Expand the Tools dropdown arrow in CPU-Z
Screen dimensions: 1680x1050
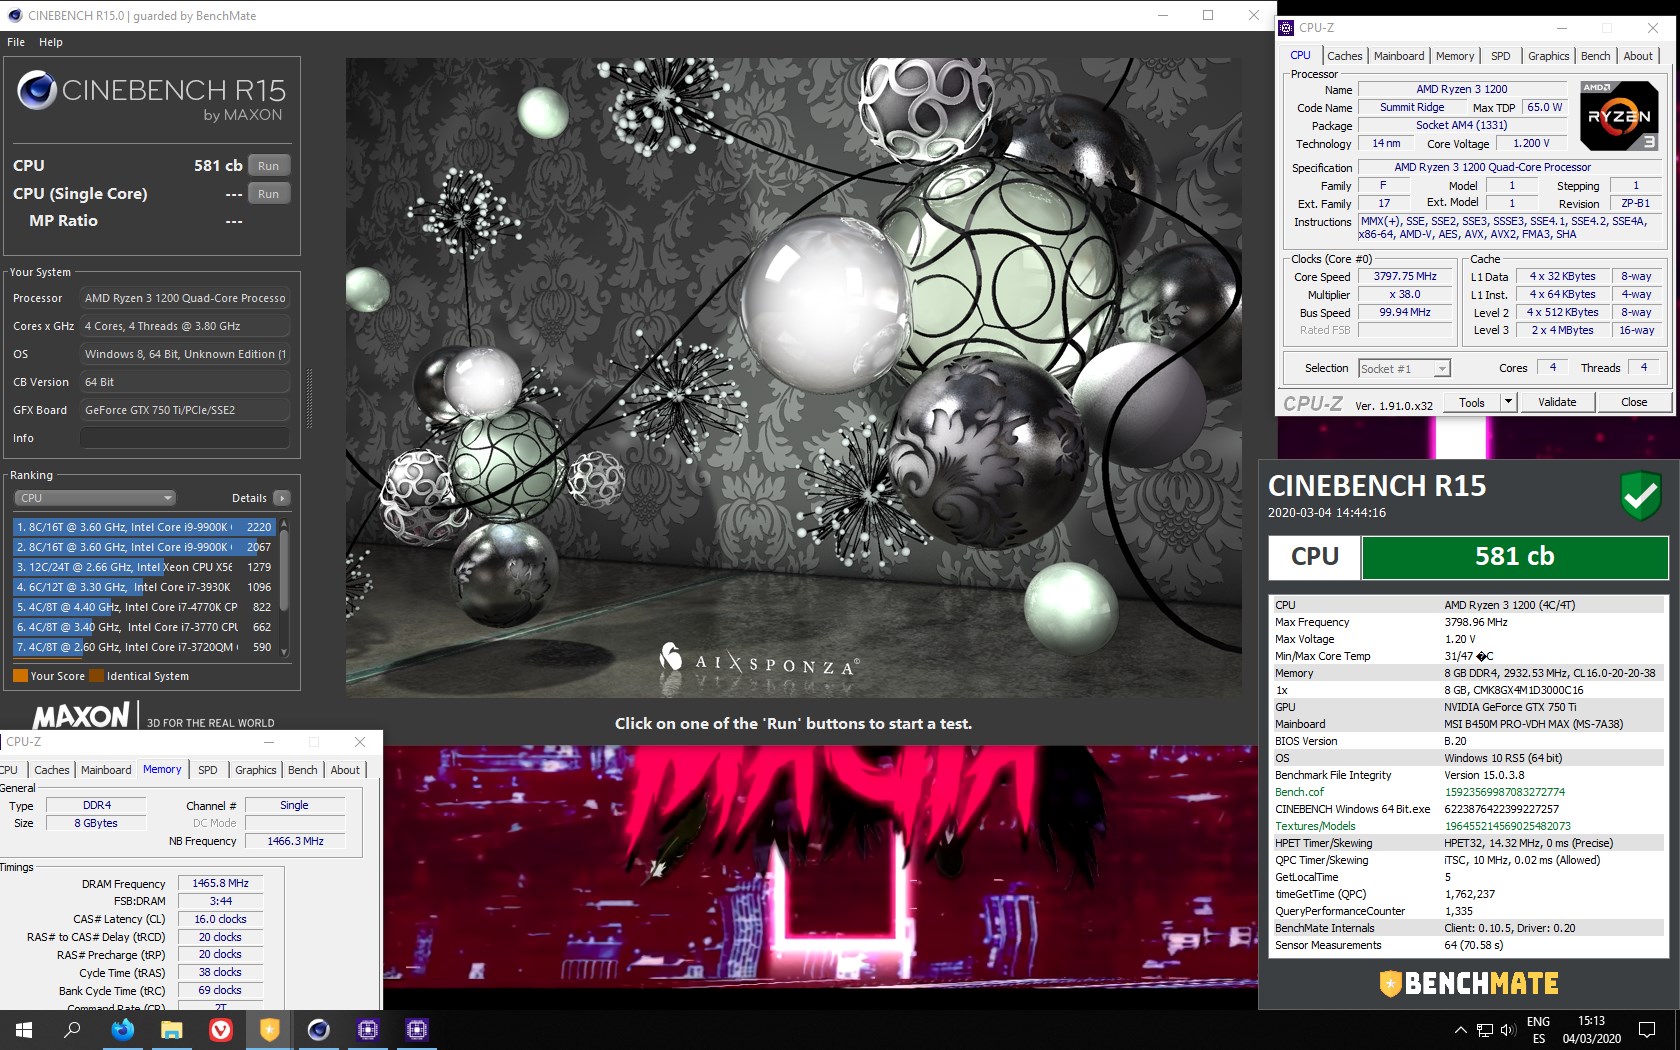tap(1508, 402)
